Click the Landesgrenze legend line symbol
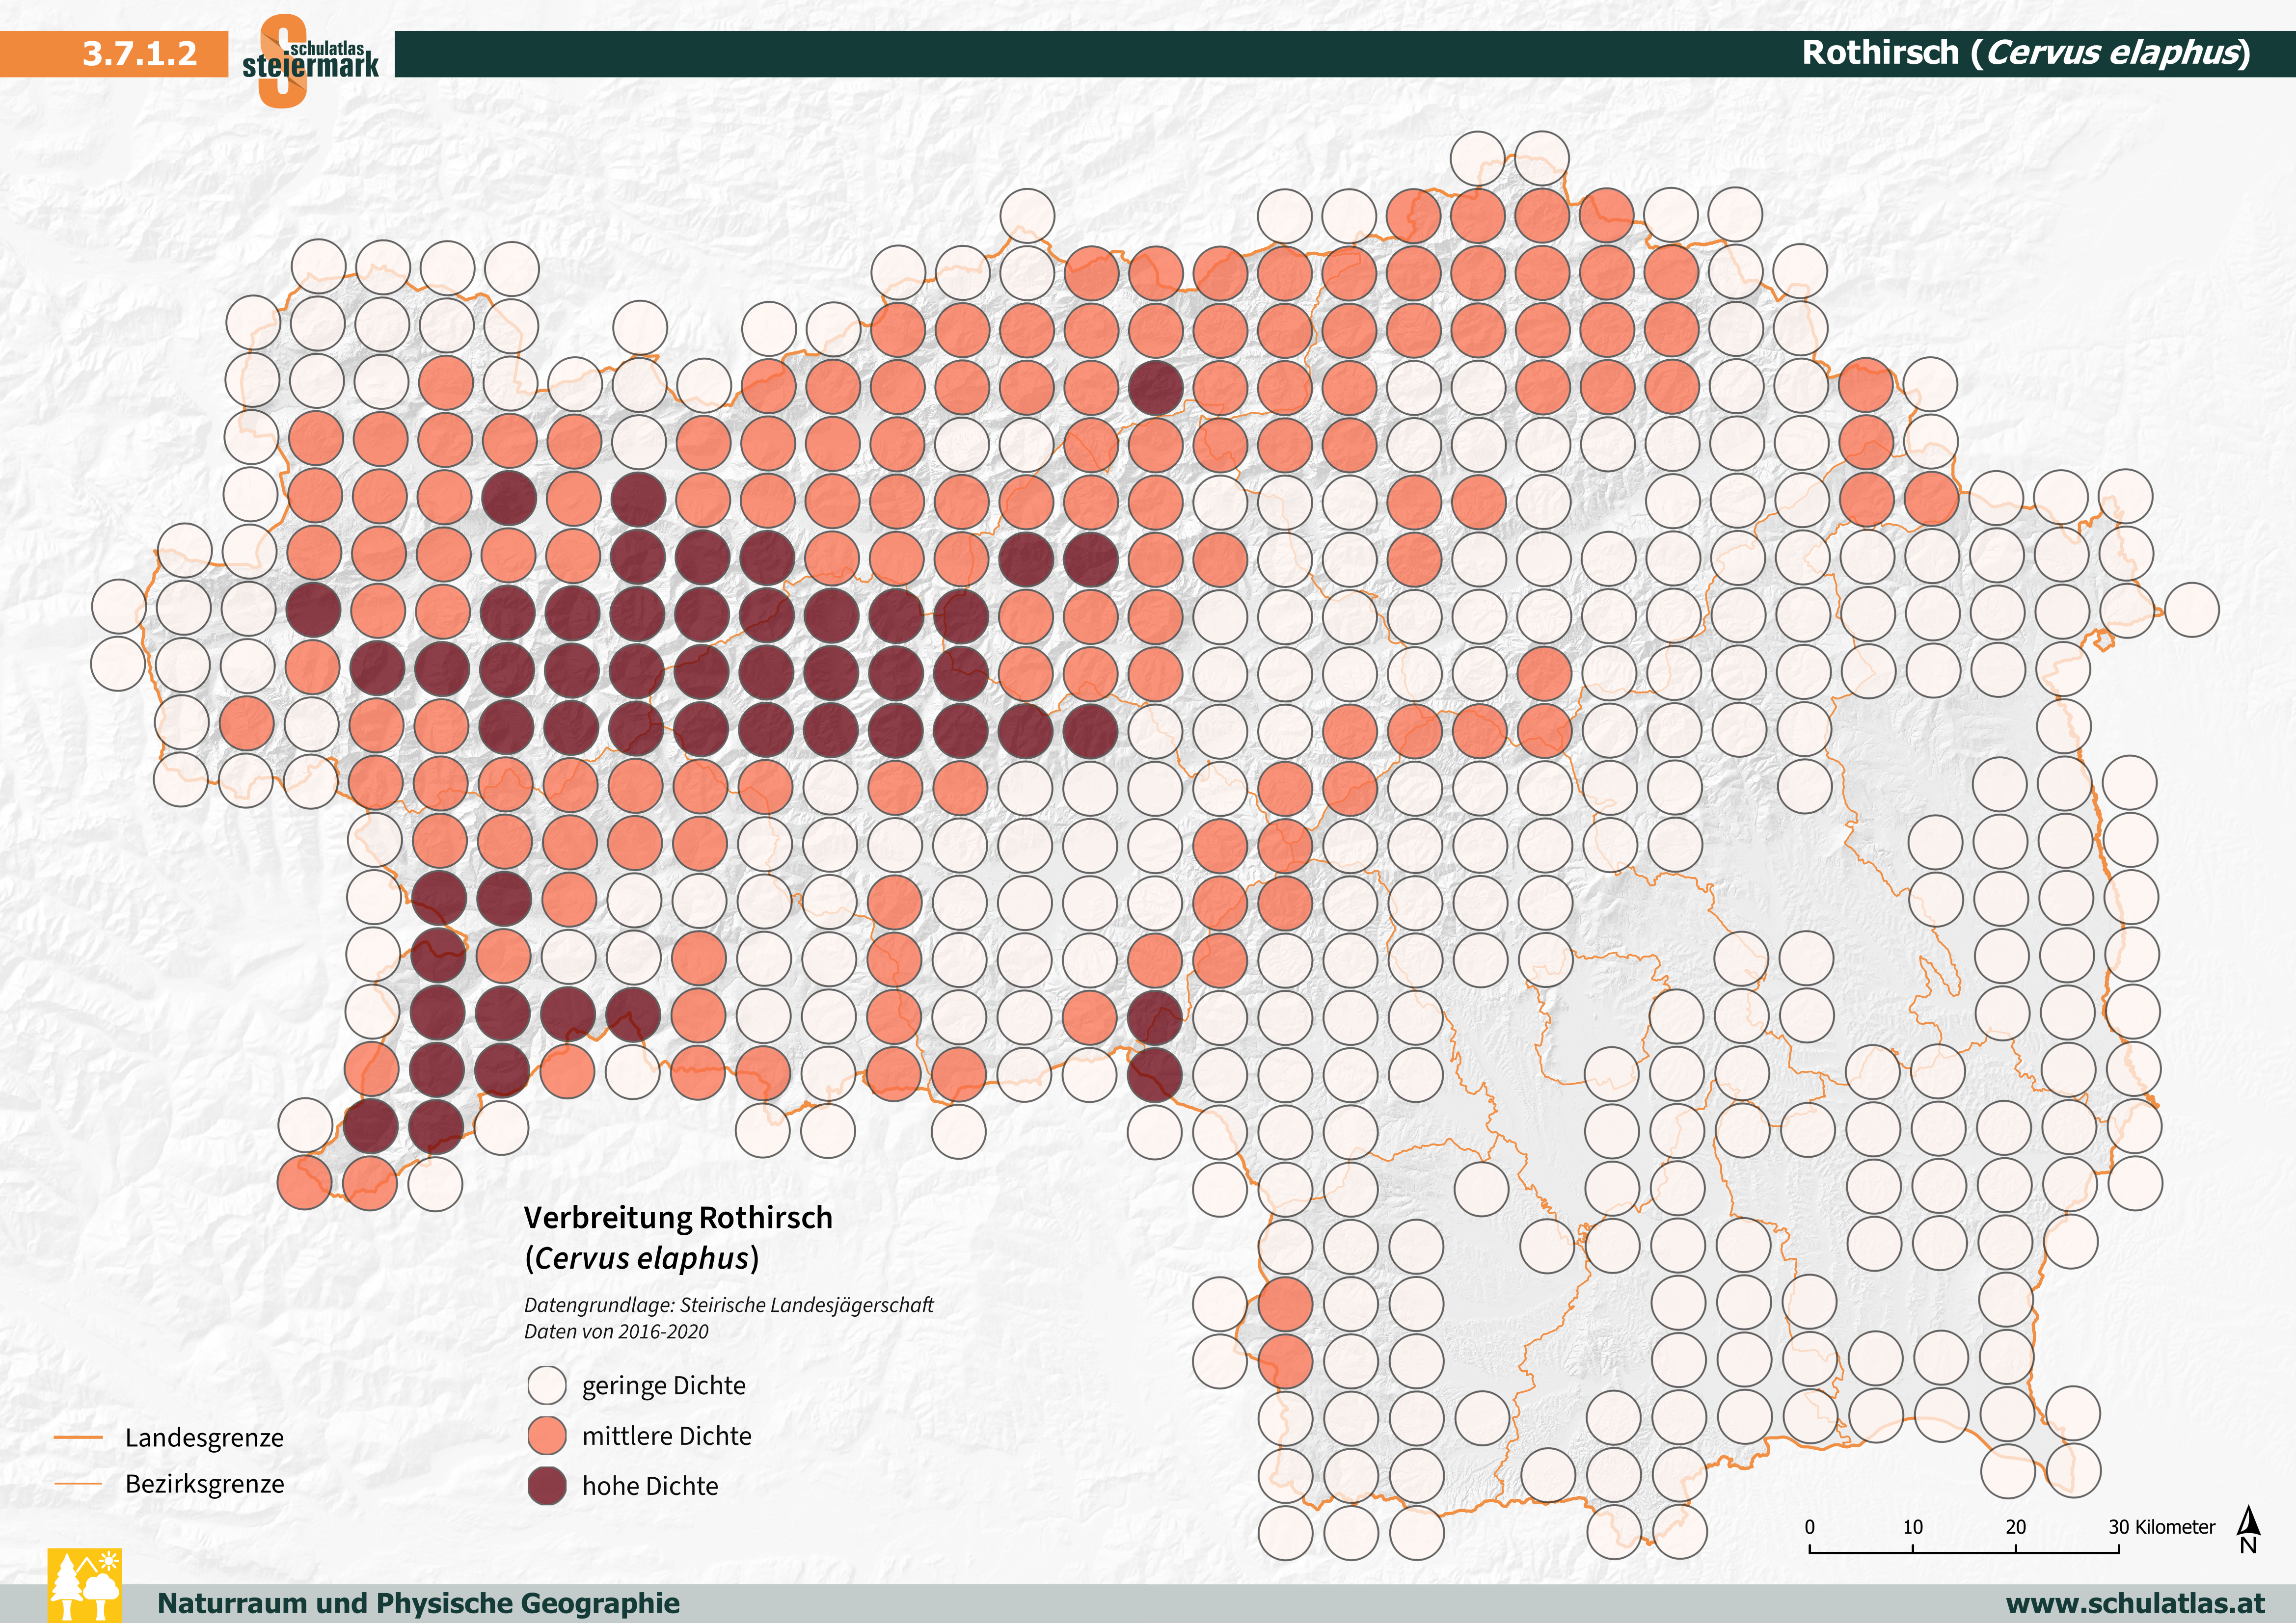 (x=79, y=1437)
